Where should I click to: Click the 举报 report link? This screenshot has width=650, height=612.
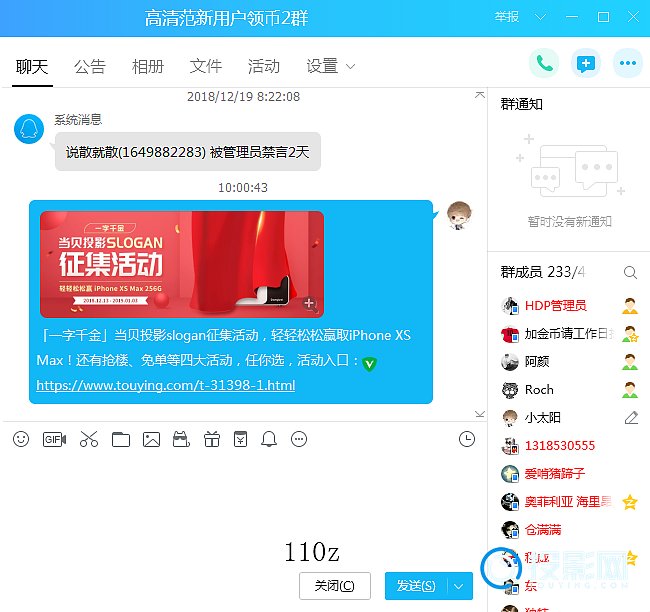click(x=506, y=17)
